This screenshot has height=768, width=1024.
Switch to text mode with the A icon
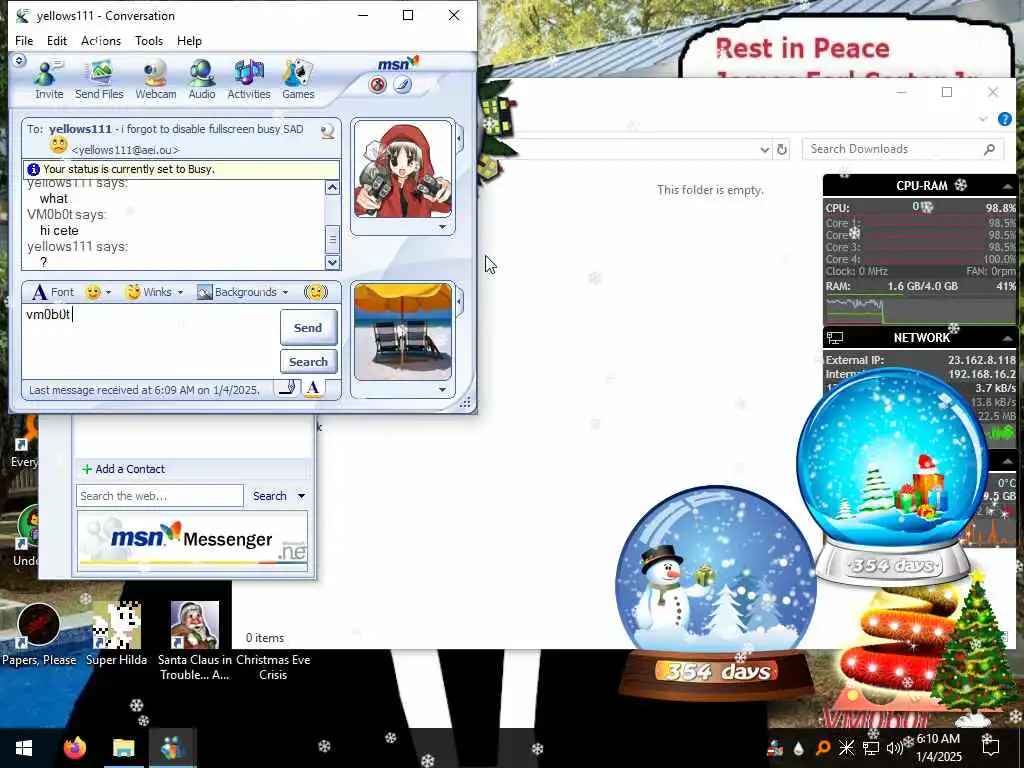(x=313, y=389)
